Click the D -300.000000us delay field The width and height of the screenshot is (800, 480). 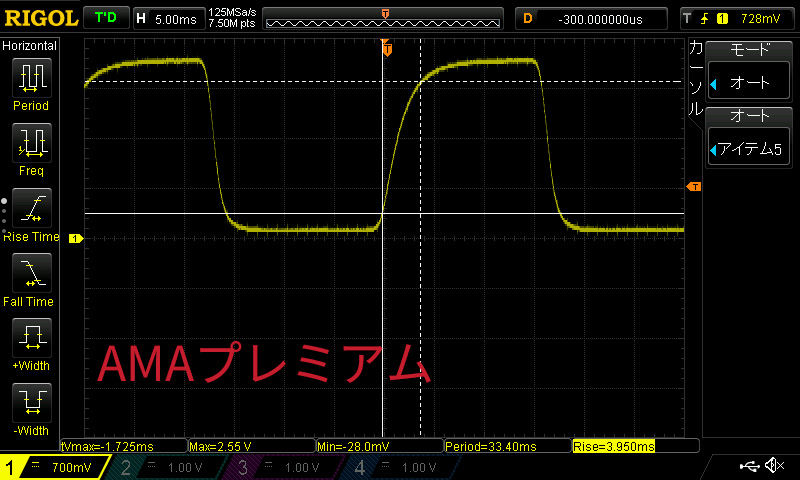pos(591,19)
